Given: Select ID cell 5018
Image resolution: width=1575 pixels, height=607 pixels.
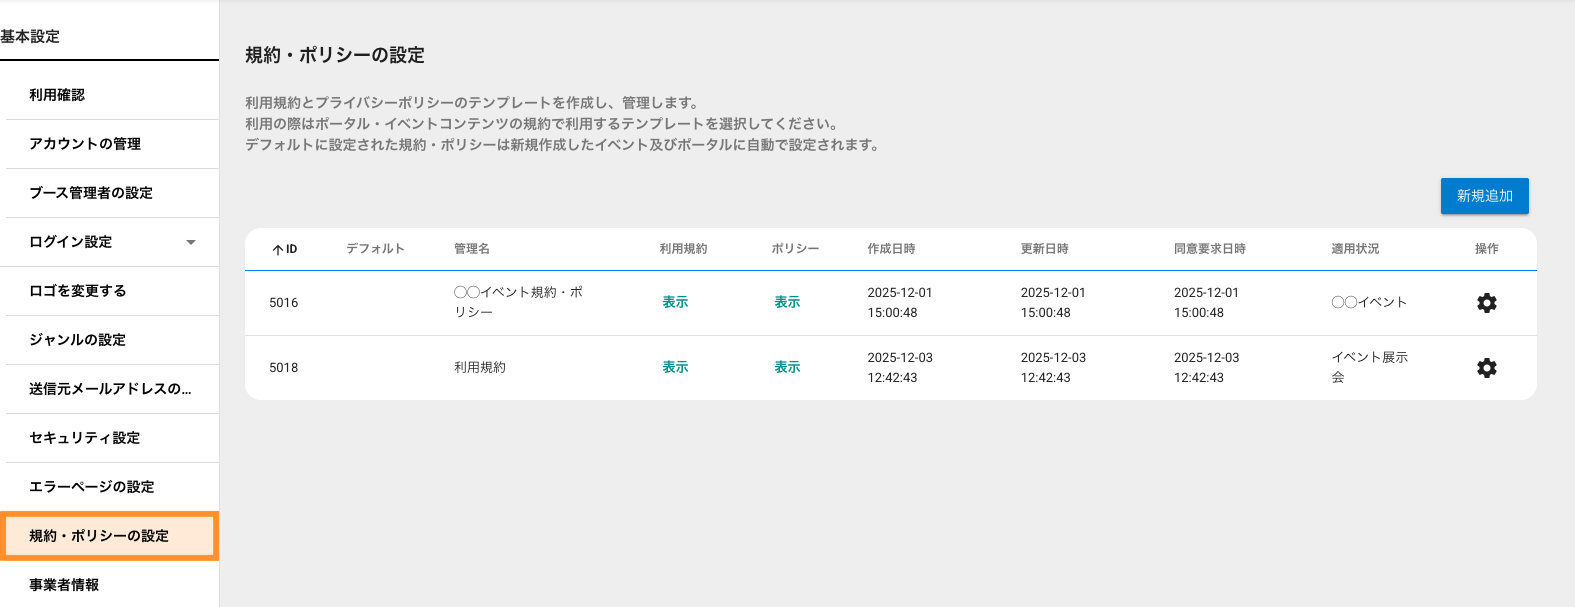Looking at the screenshot, I should [284, 368].
